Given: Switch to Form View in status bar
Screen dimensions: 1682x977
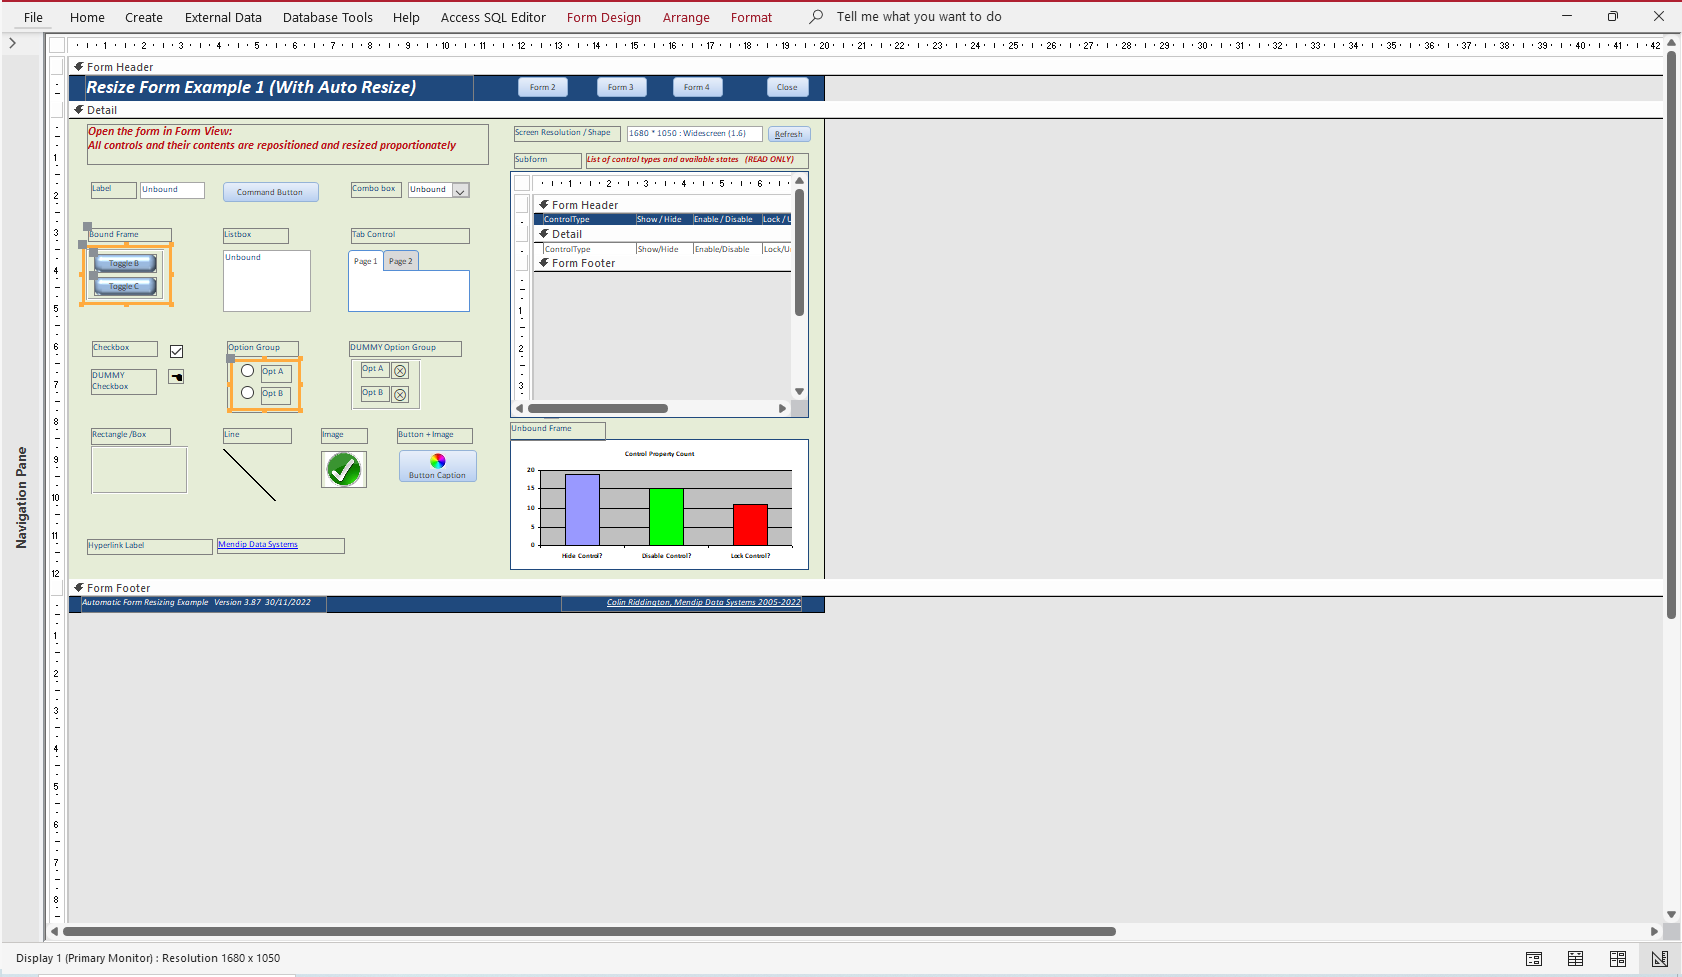Looking at the screenshot, I should tap(1534, 959).
